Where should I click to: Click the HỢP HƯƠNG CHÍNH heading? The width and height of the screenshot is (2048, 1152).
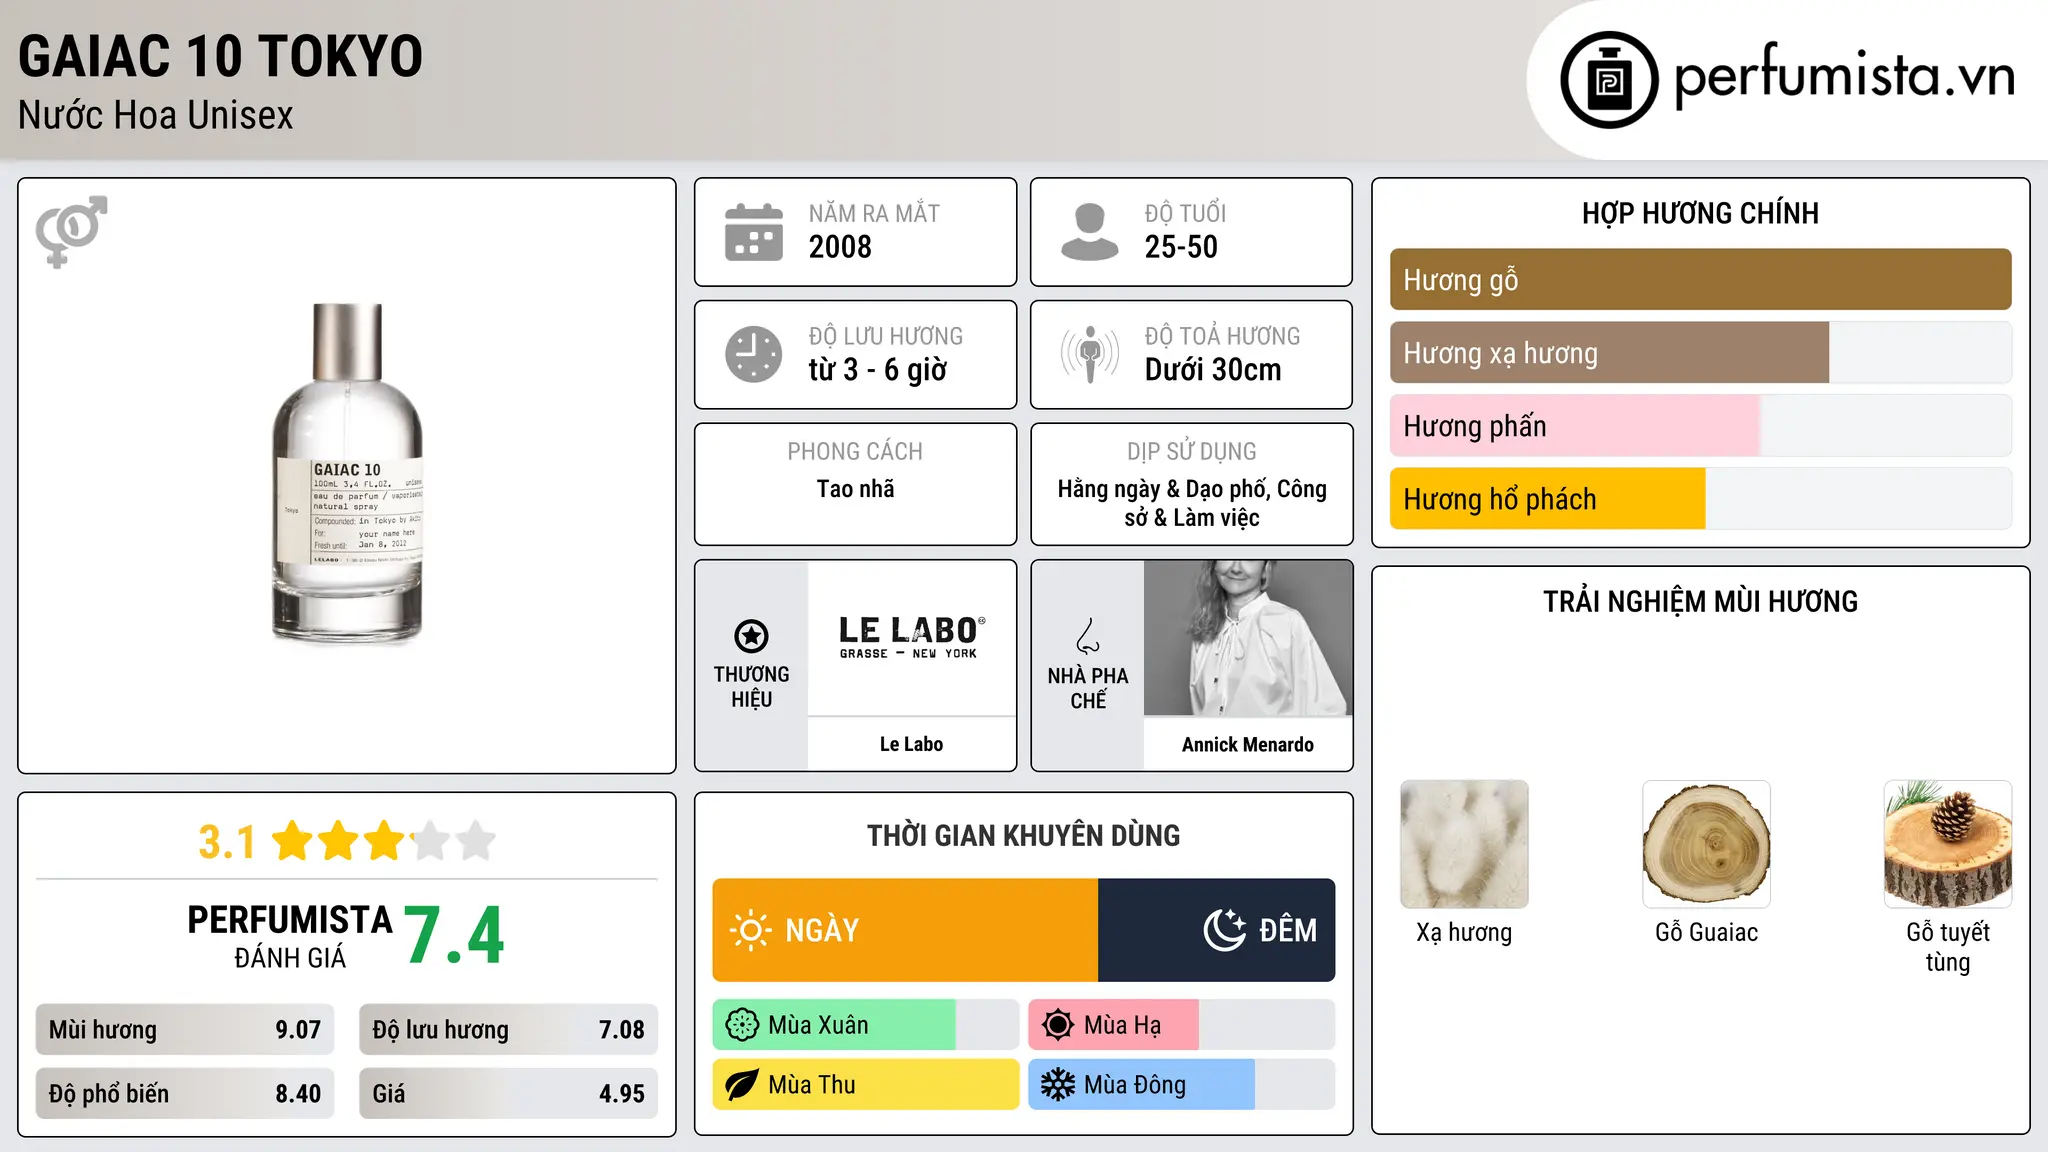tap(1700, 213)
